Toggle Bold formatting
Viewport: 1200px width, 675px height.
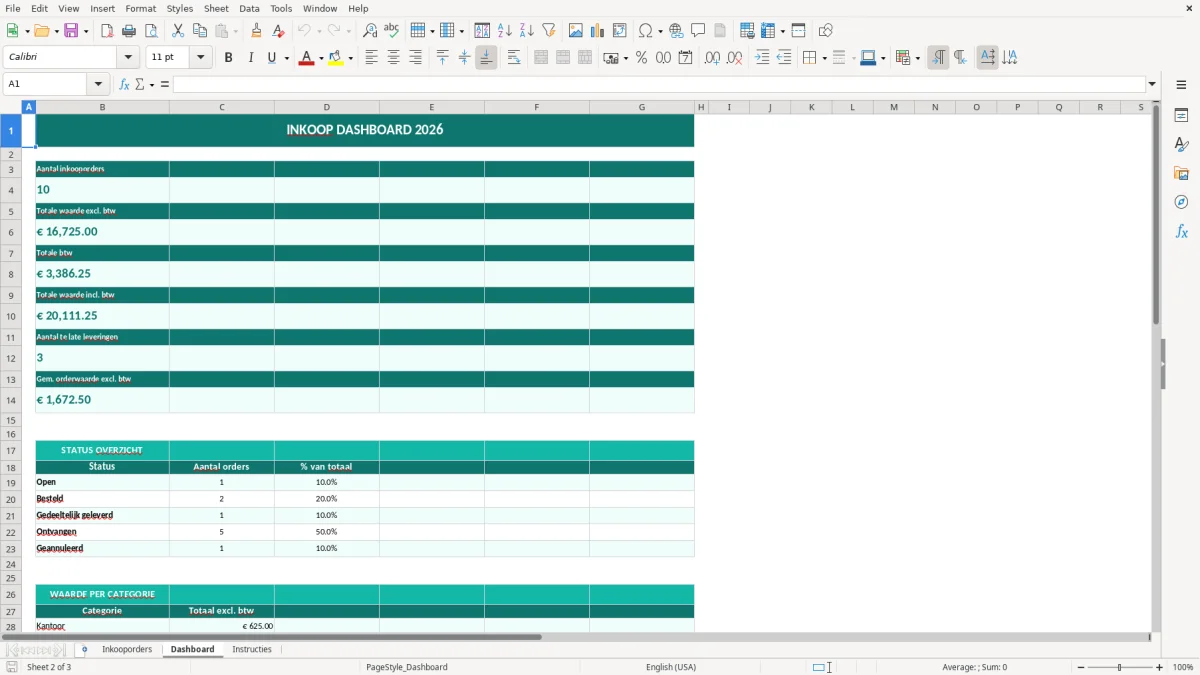228,58
